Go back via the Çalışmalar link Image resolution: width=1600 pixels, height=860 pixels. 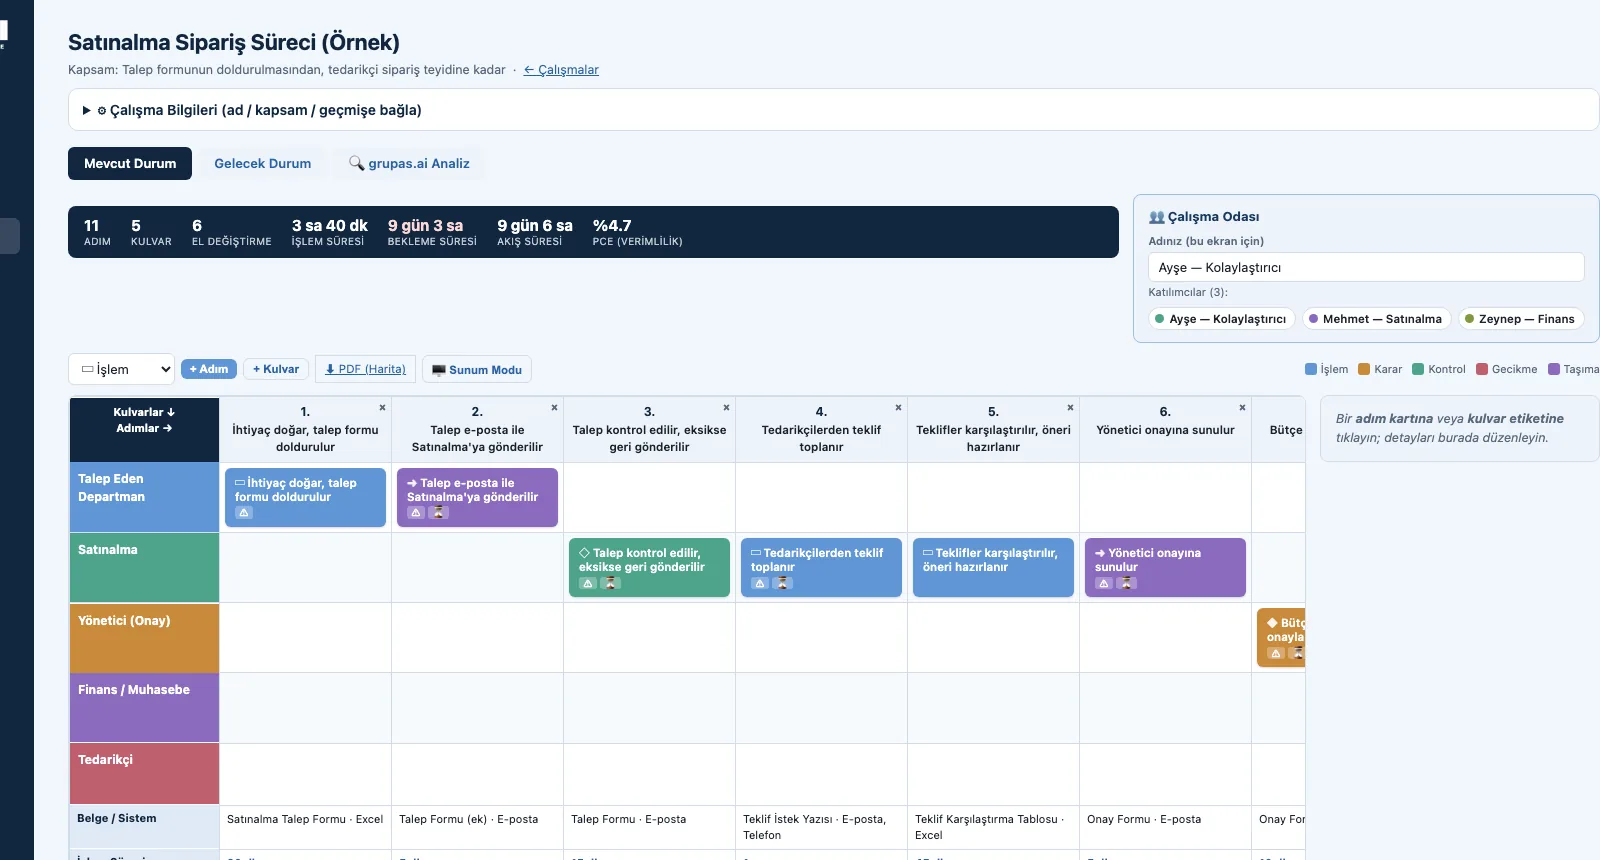coord(561,70)
